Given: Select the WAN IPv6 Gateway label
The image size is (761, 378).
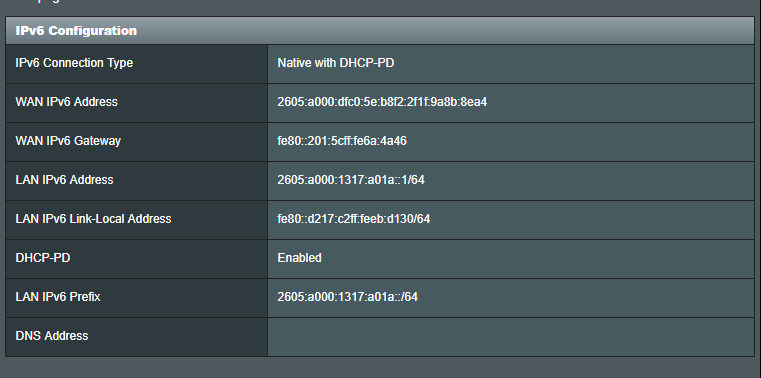Looking at the screenshot, I should pos(68,141).
